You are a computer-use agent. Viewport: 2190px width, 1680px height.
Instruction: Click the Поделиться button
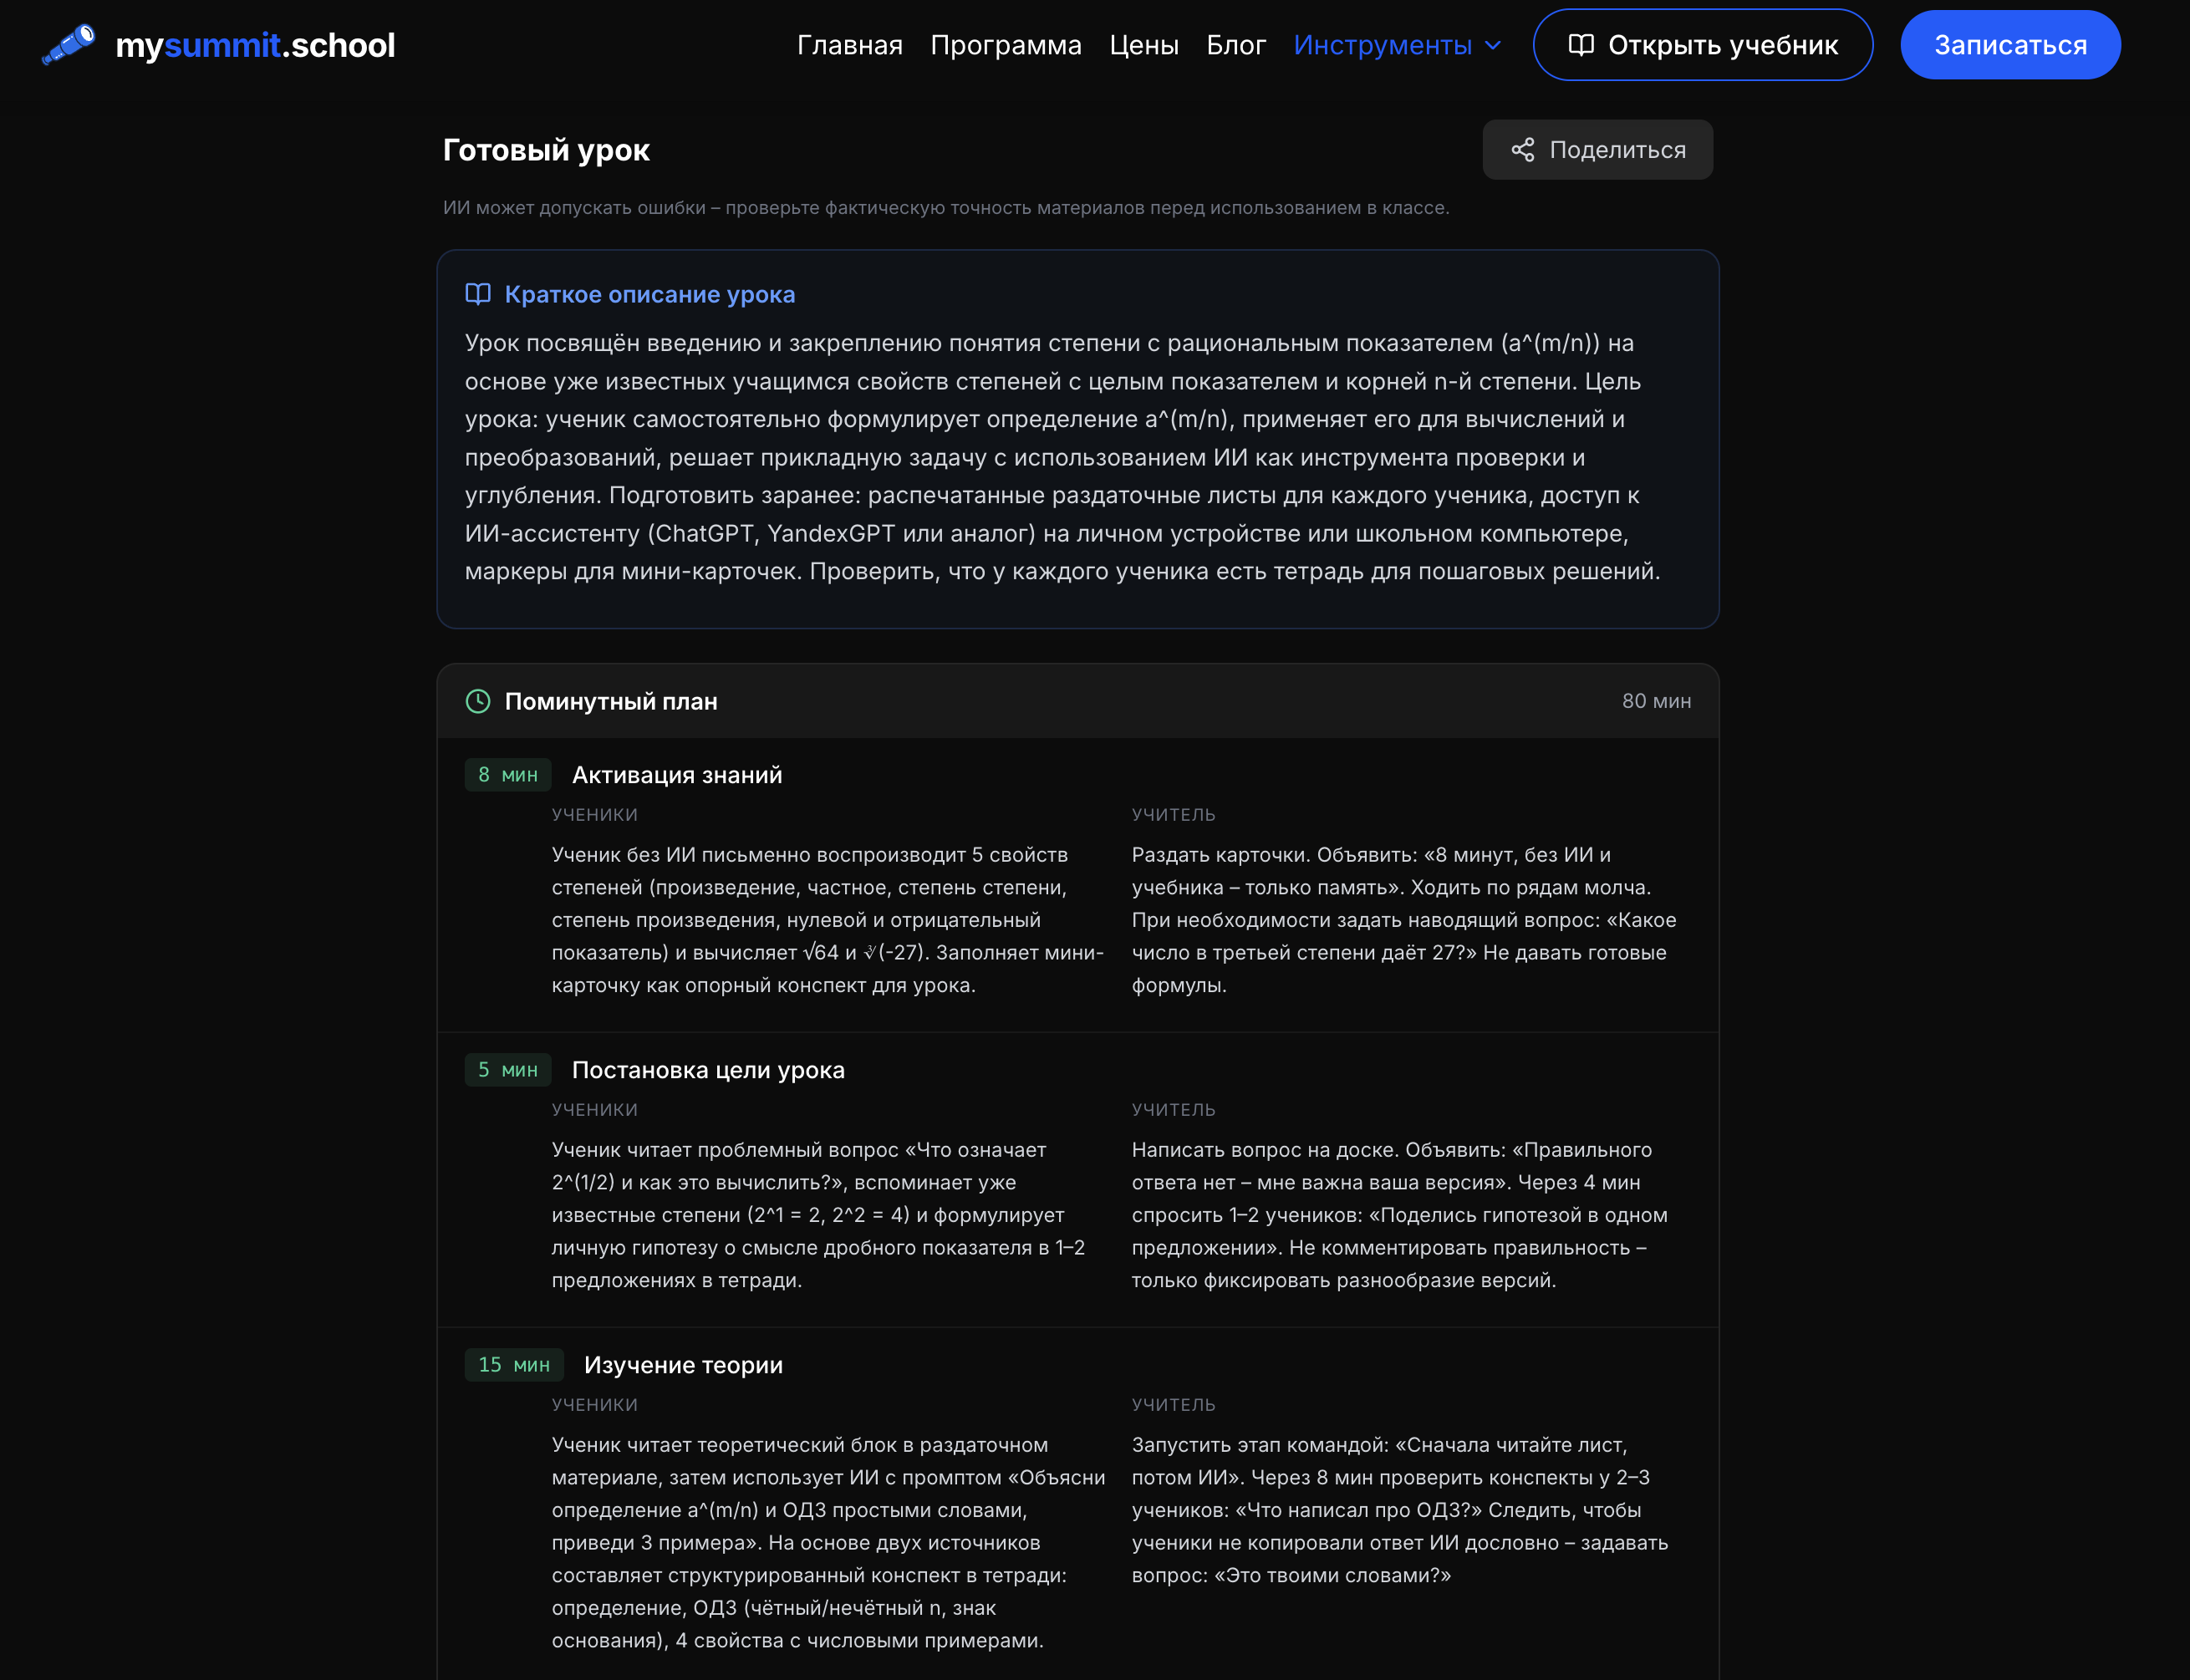pyautogui.click(x=1597, y=149)
